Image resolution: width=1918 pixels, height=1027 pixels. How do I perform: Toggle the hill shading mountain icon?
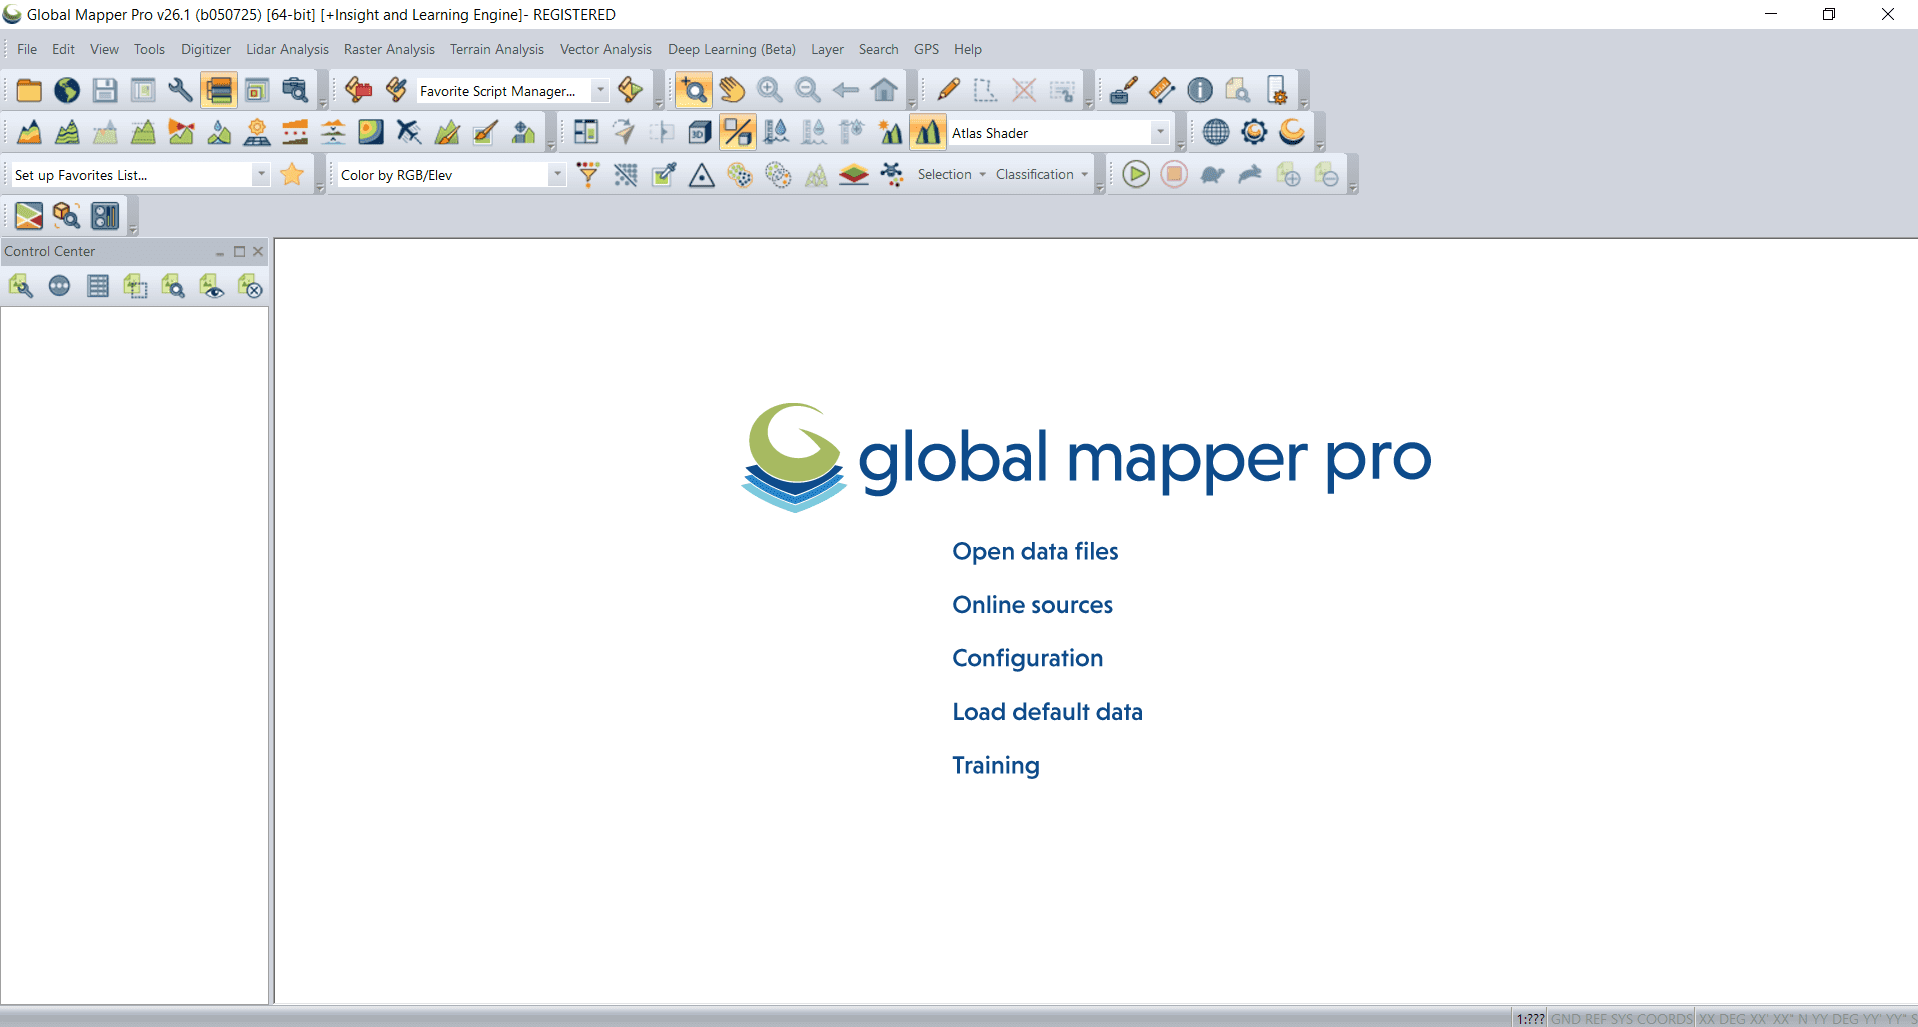coord(928,132)
